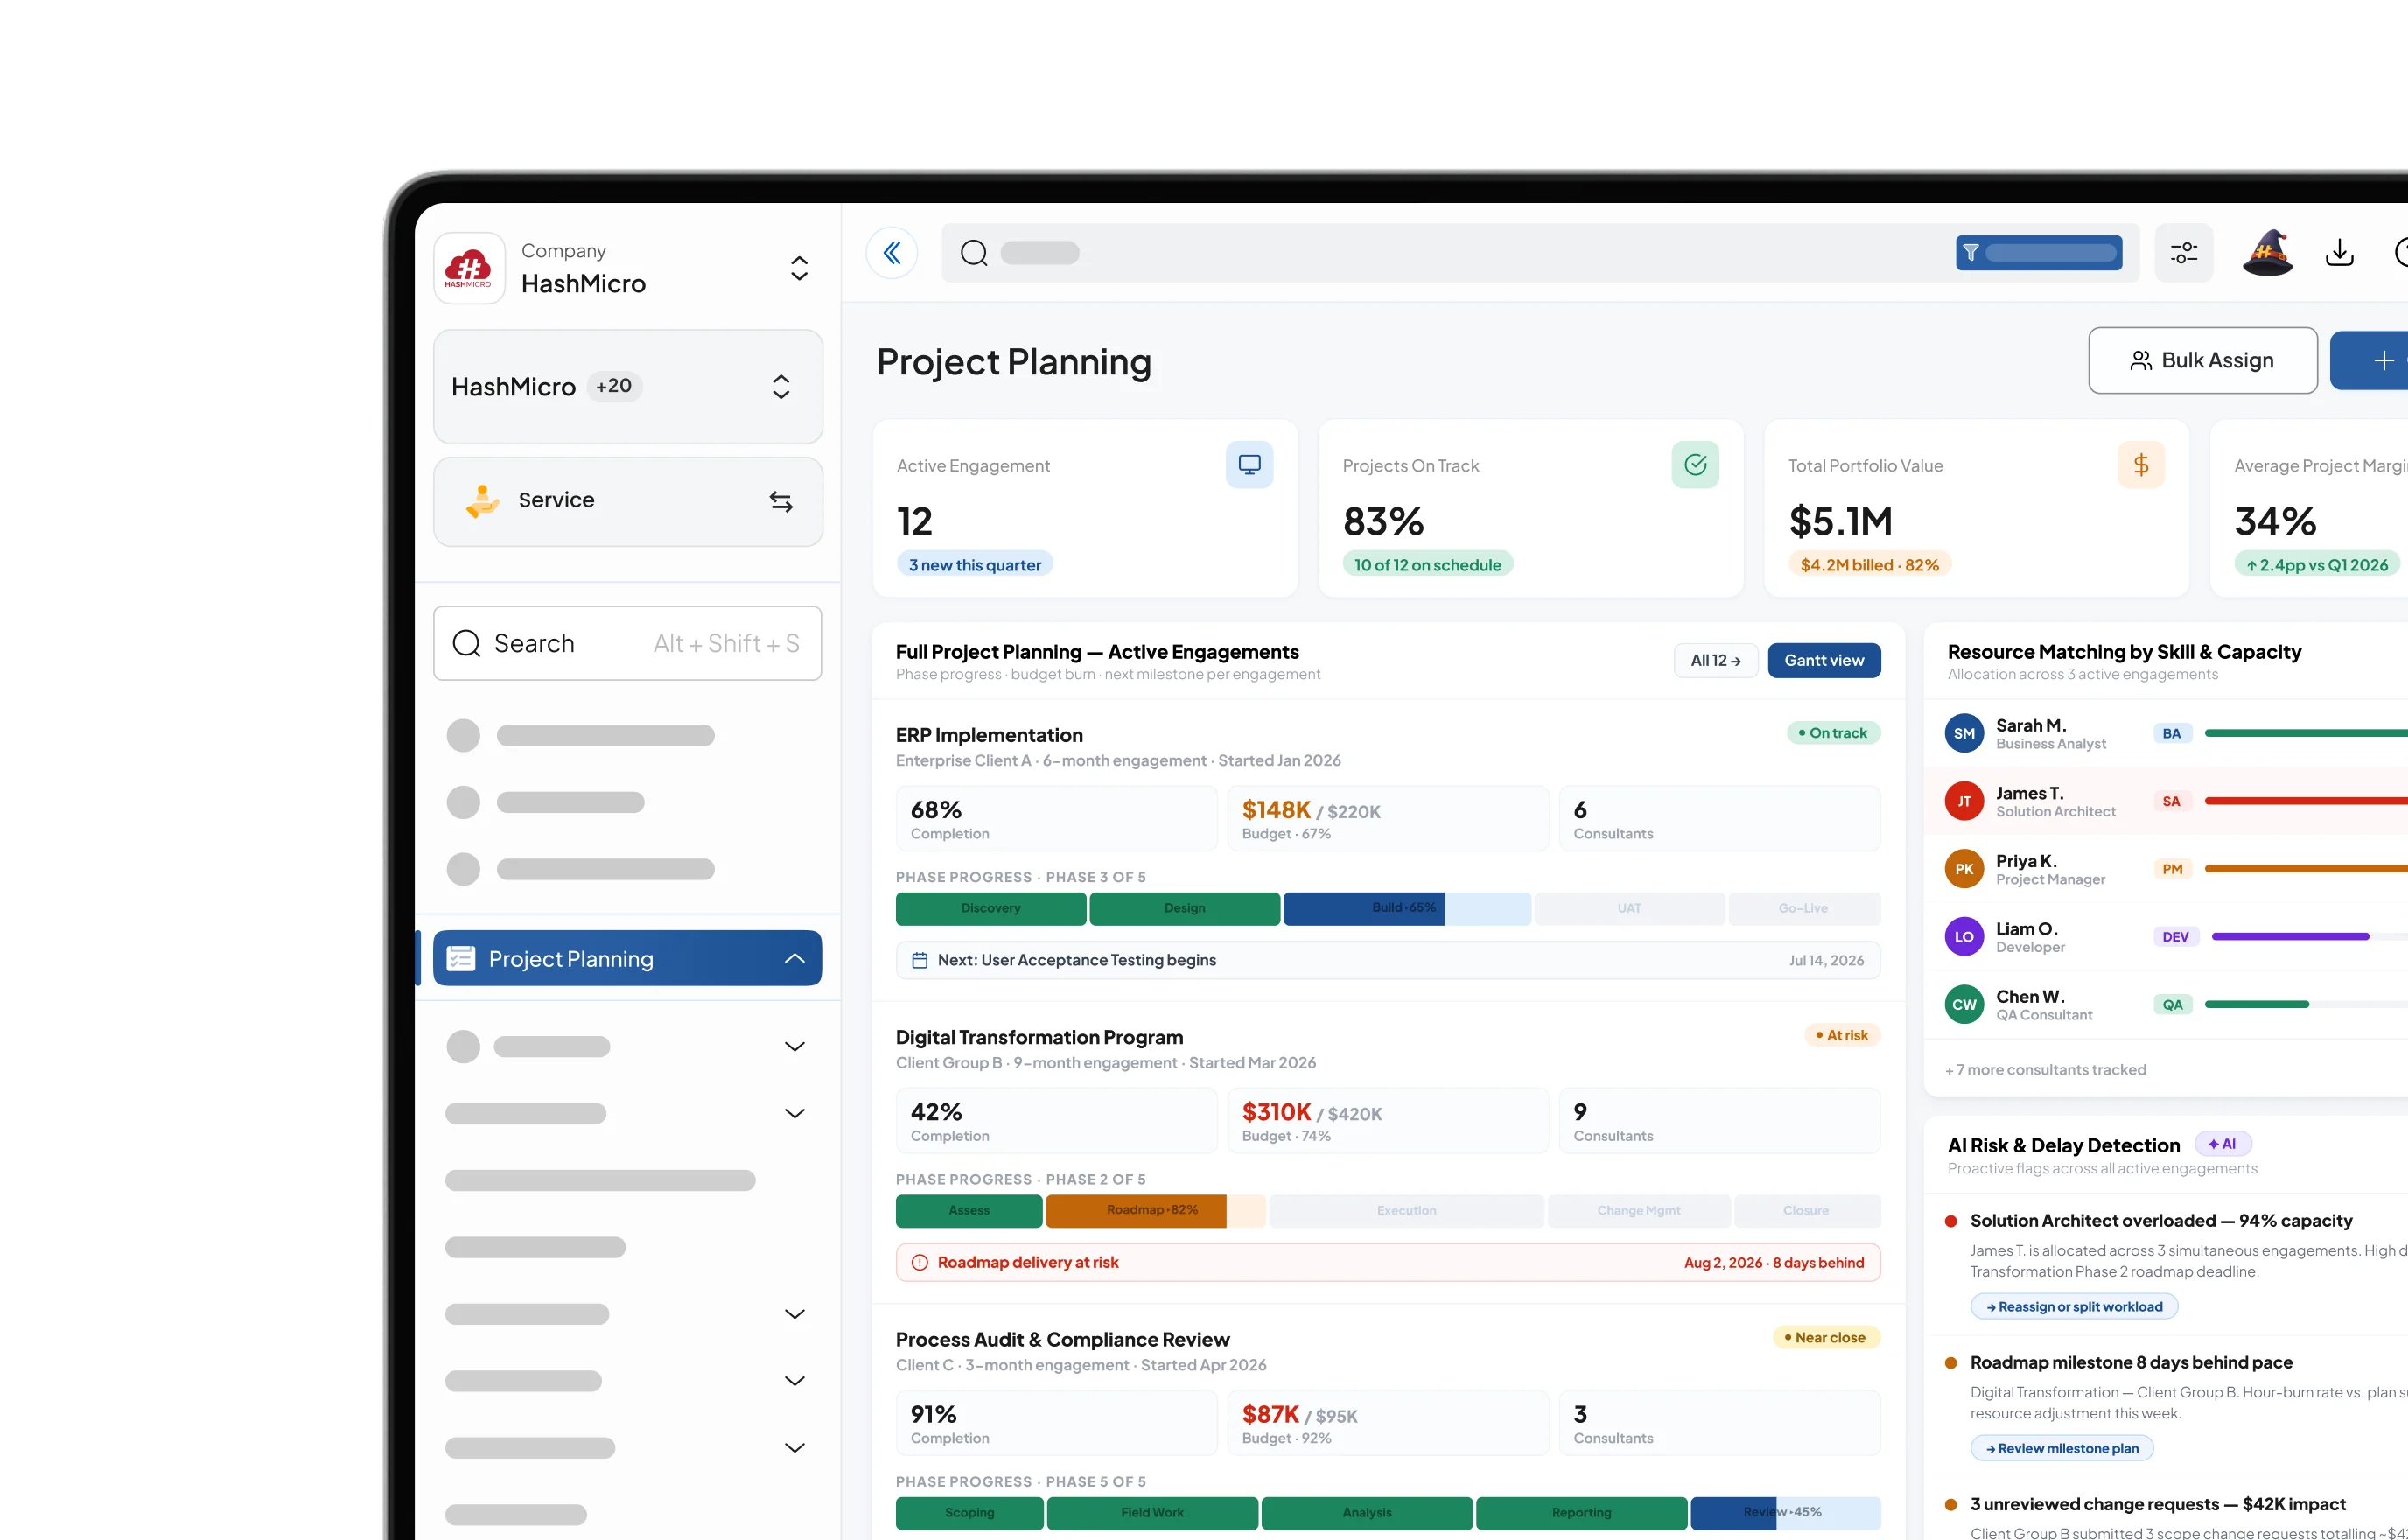Click +7 more consultants tracked
The image size is (2408, 1540).
click(2046, 1069)
